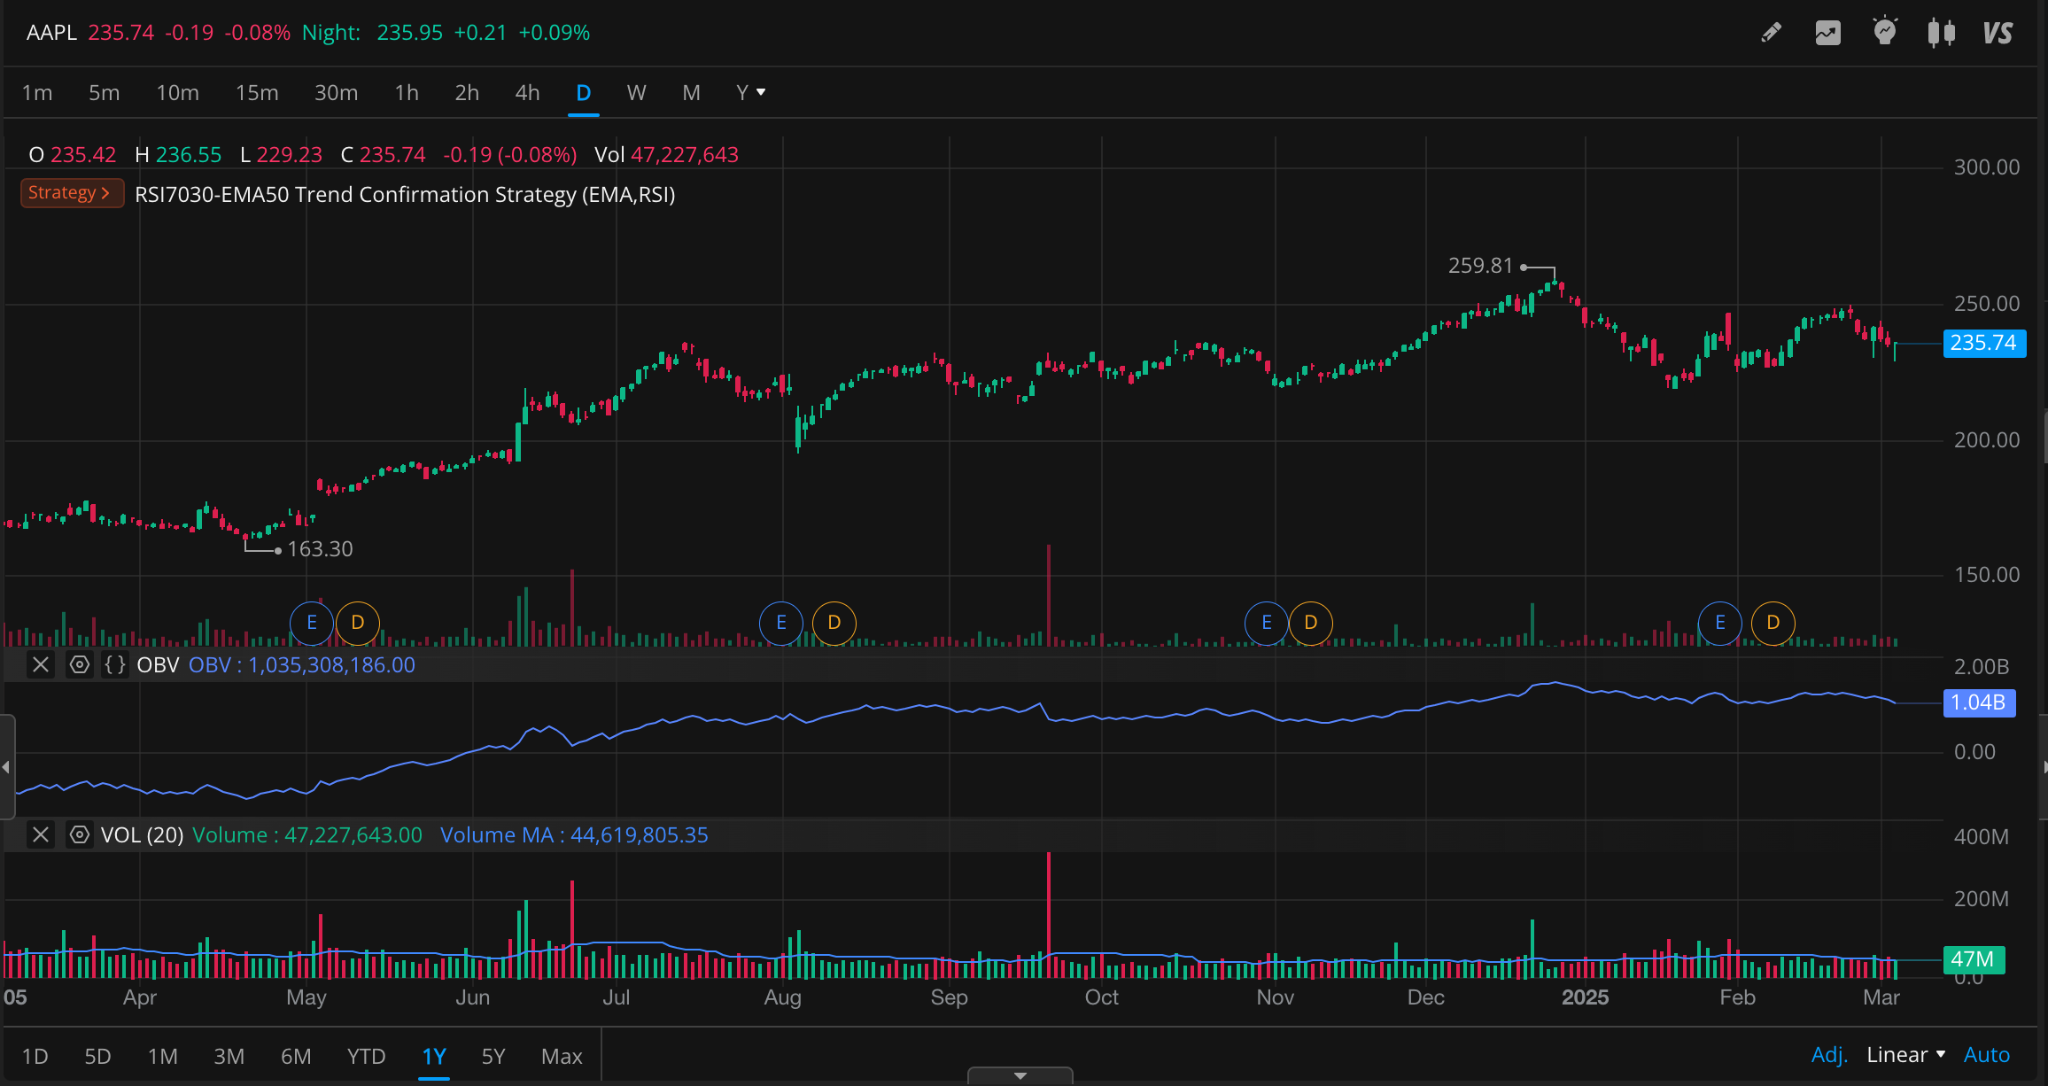
Task: Click the lightbulb strategy ideas icon
Action: click(1885, 33)
